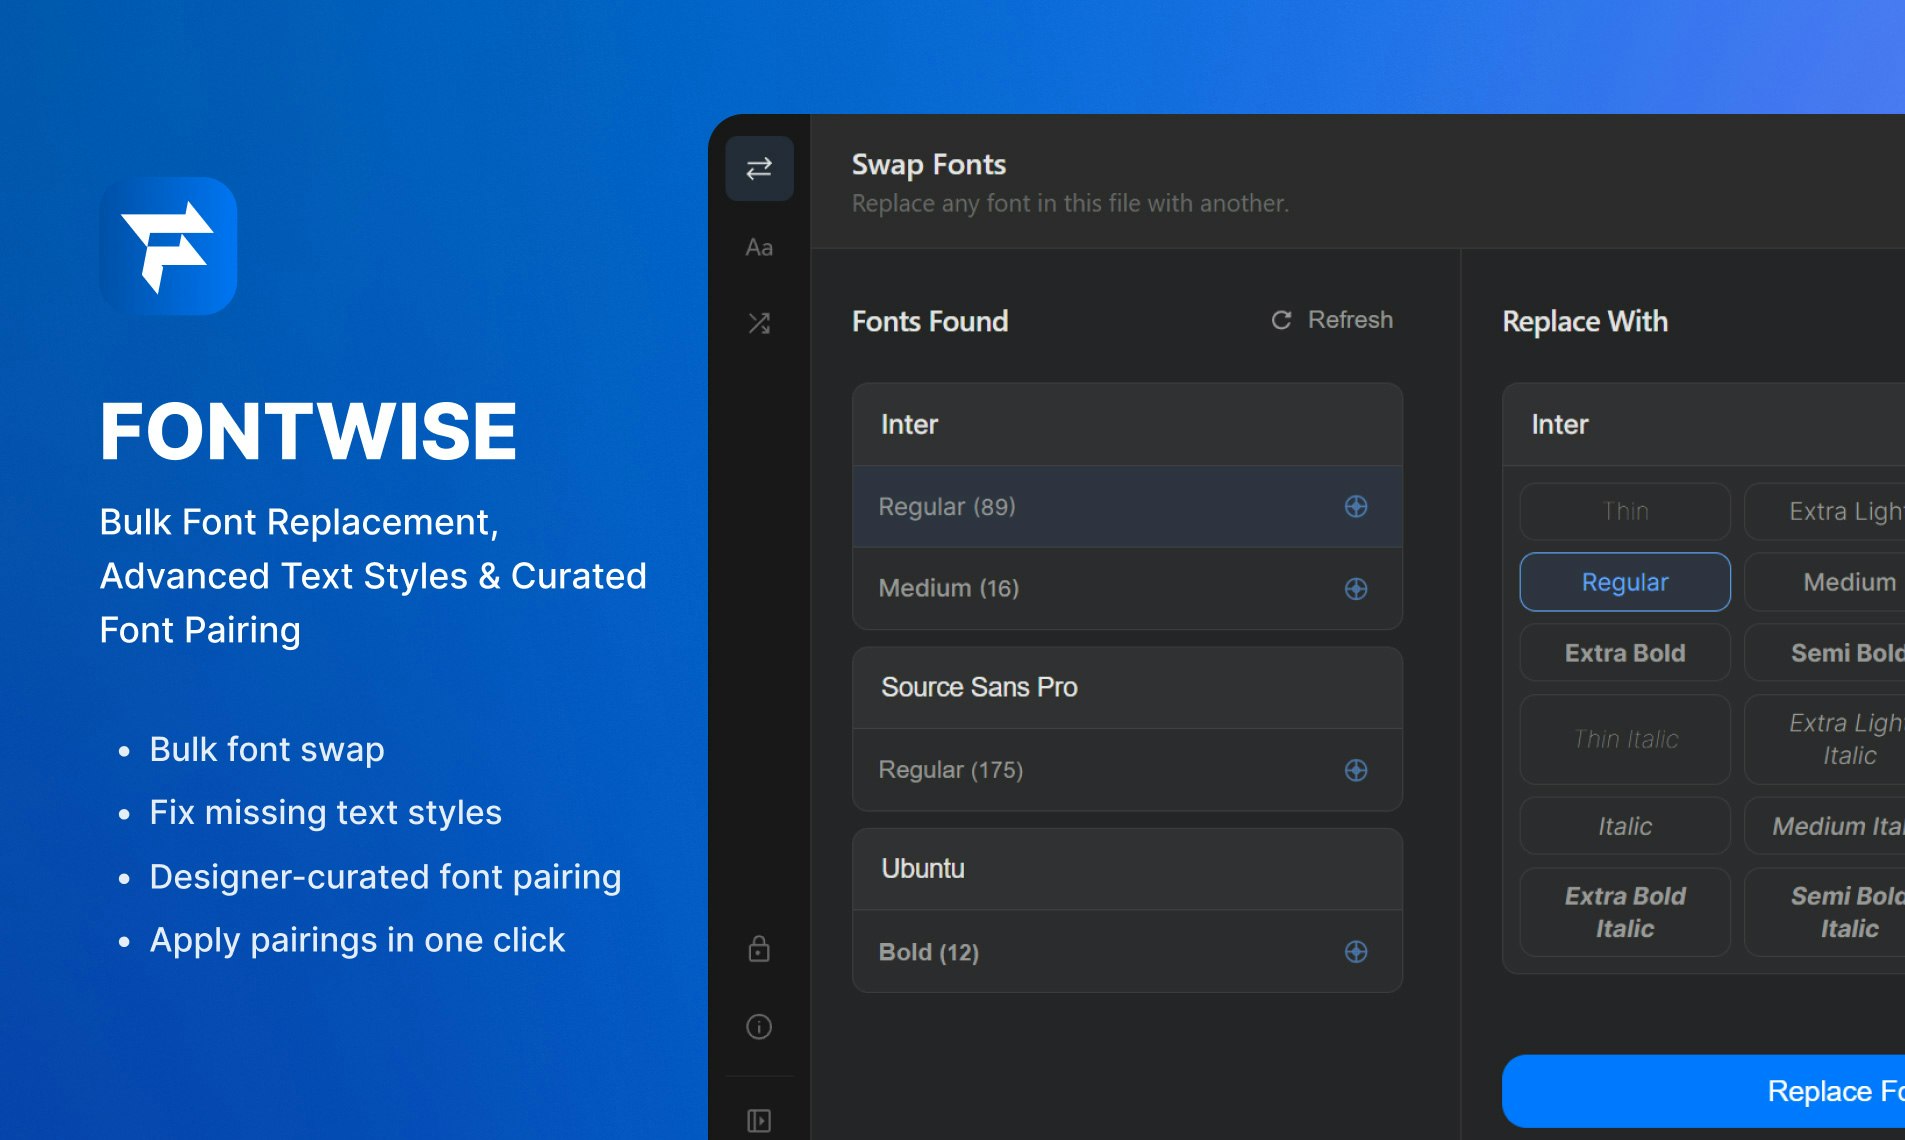Viewport: 1905px width, 1140px height.
Task: Choose the Semi Bold Italic style option
Action: (x=1825, y=912)
